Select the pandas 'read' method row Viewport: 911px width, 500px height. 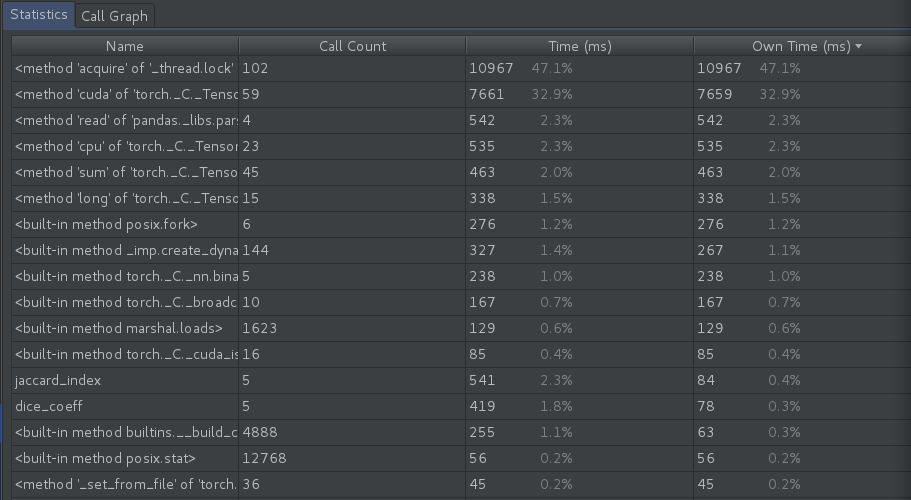pos(126,120)
